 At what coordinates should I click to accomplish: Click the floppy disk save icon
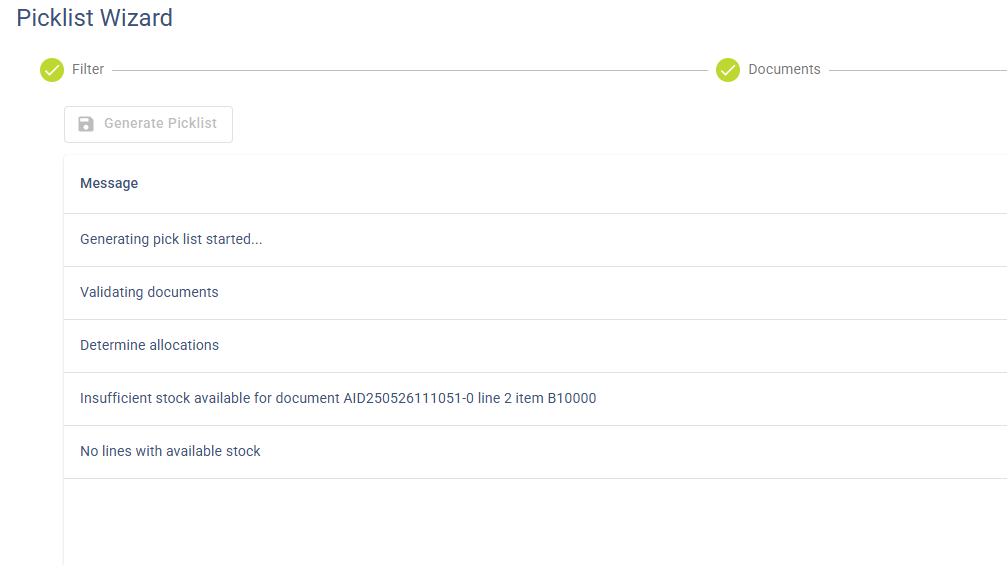pos(86,124)
